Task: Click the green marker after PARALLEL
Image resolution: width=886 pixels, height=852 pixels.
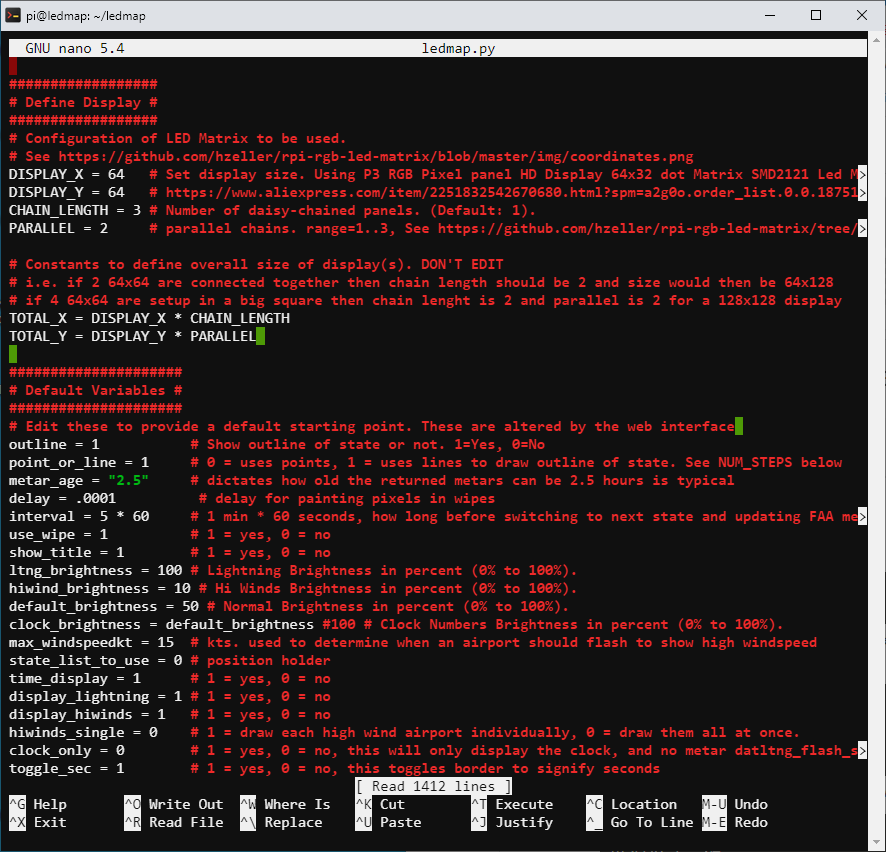Action: [x=260, y=337]
